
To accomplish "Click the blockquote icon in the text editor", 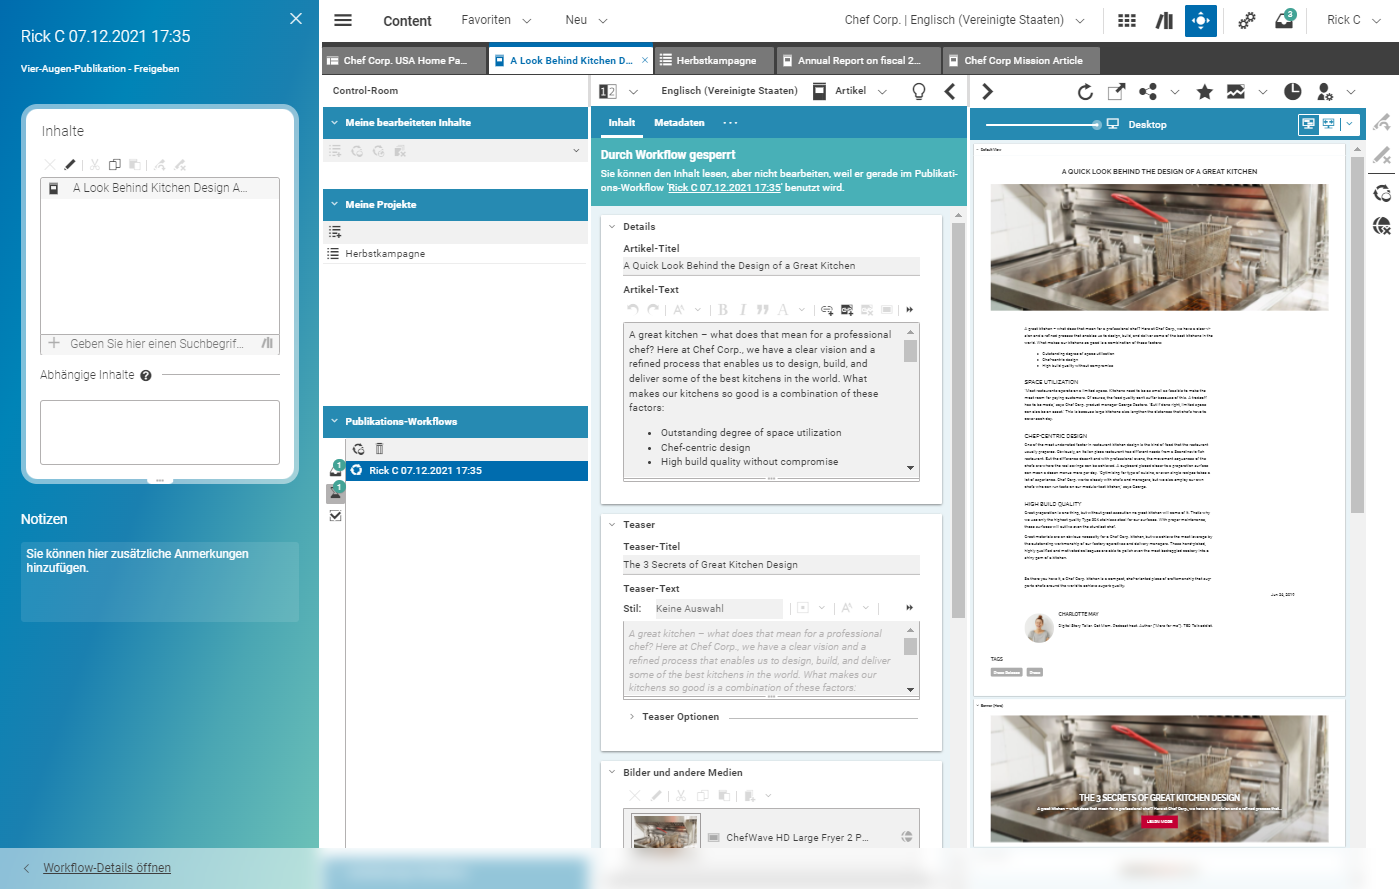I will 763,310.
